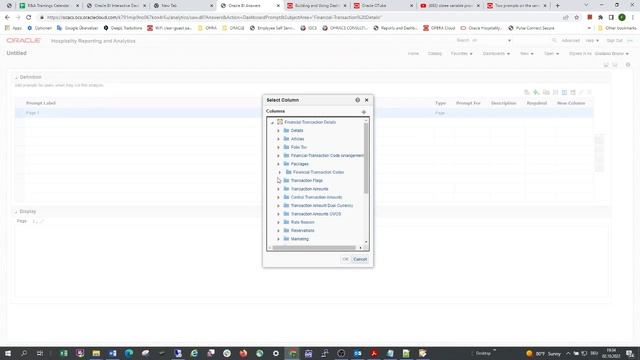Select Transaction Amounts DVOS folder
640x360 pixels.
[316, 214]
